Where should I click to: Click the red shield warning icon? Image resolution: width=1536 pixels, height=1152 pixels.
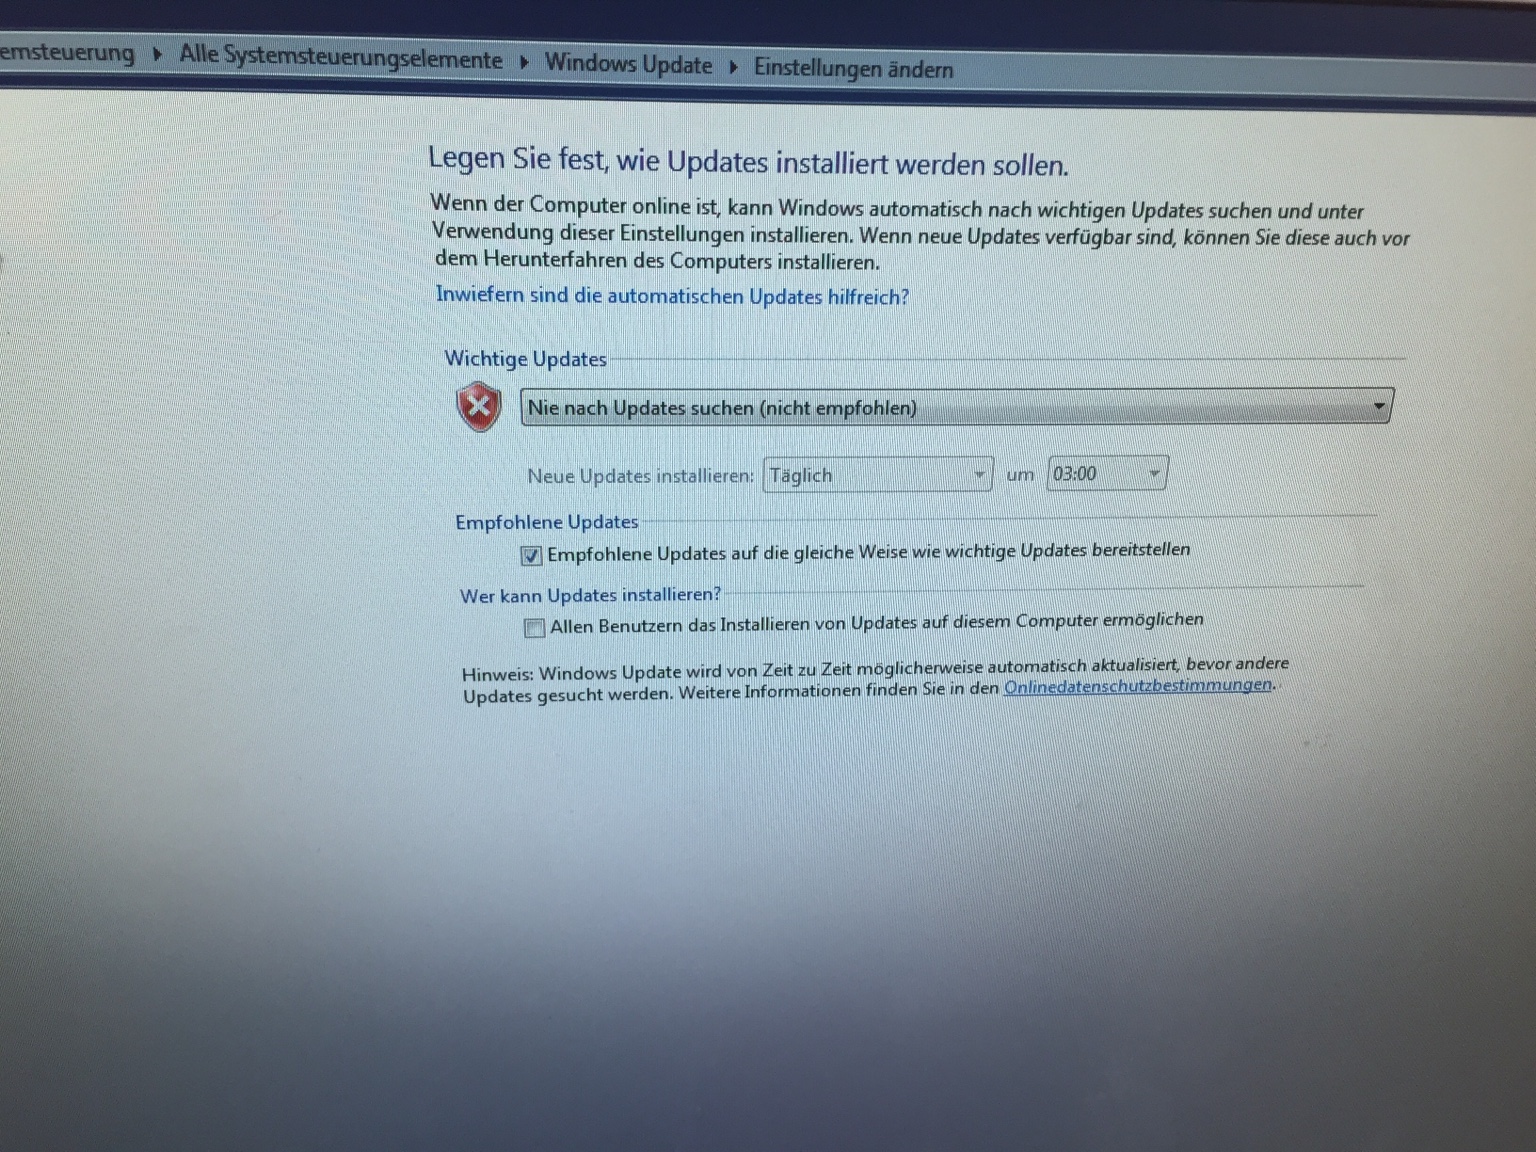click(x=479, y=407)
